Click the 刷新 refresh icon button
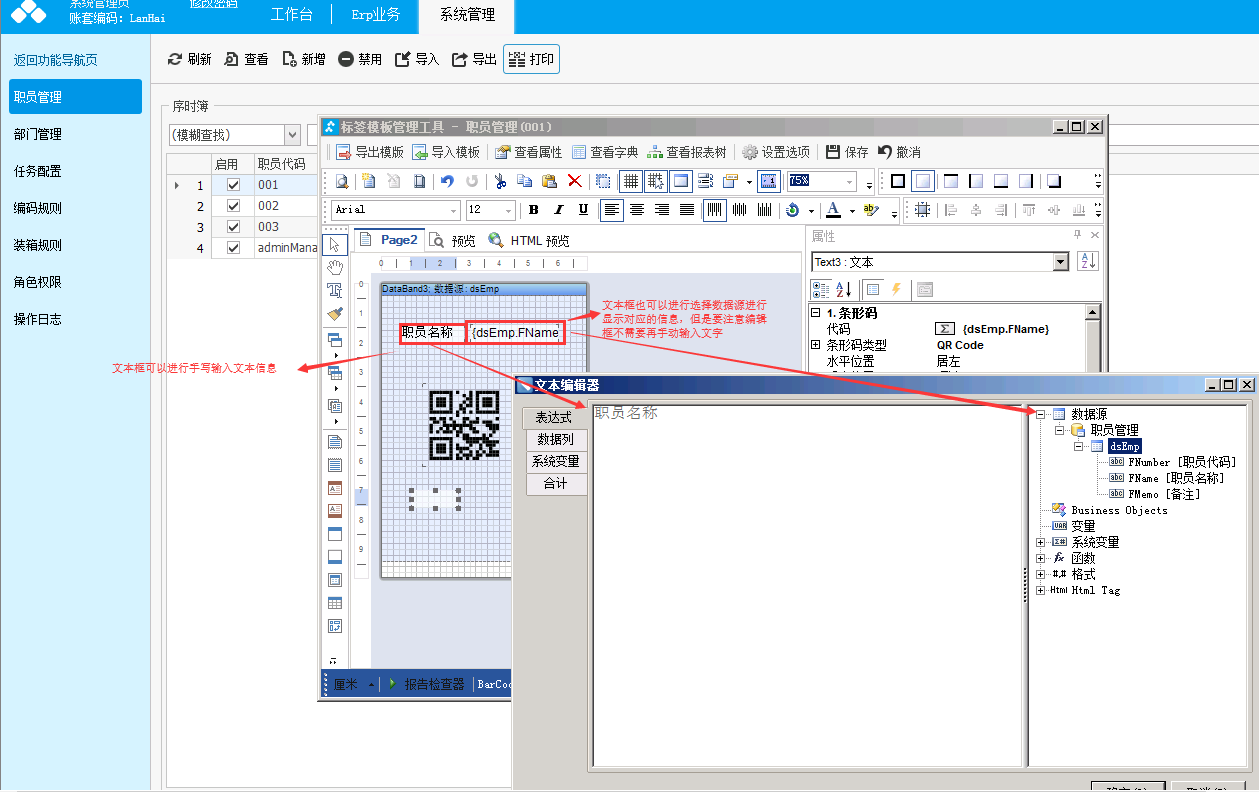This screenshot has width=1259, height=792. click(189, 60)
